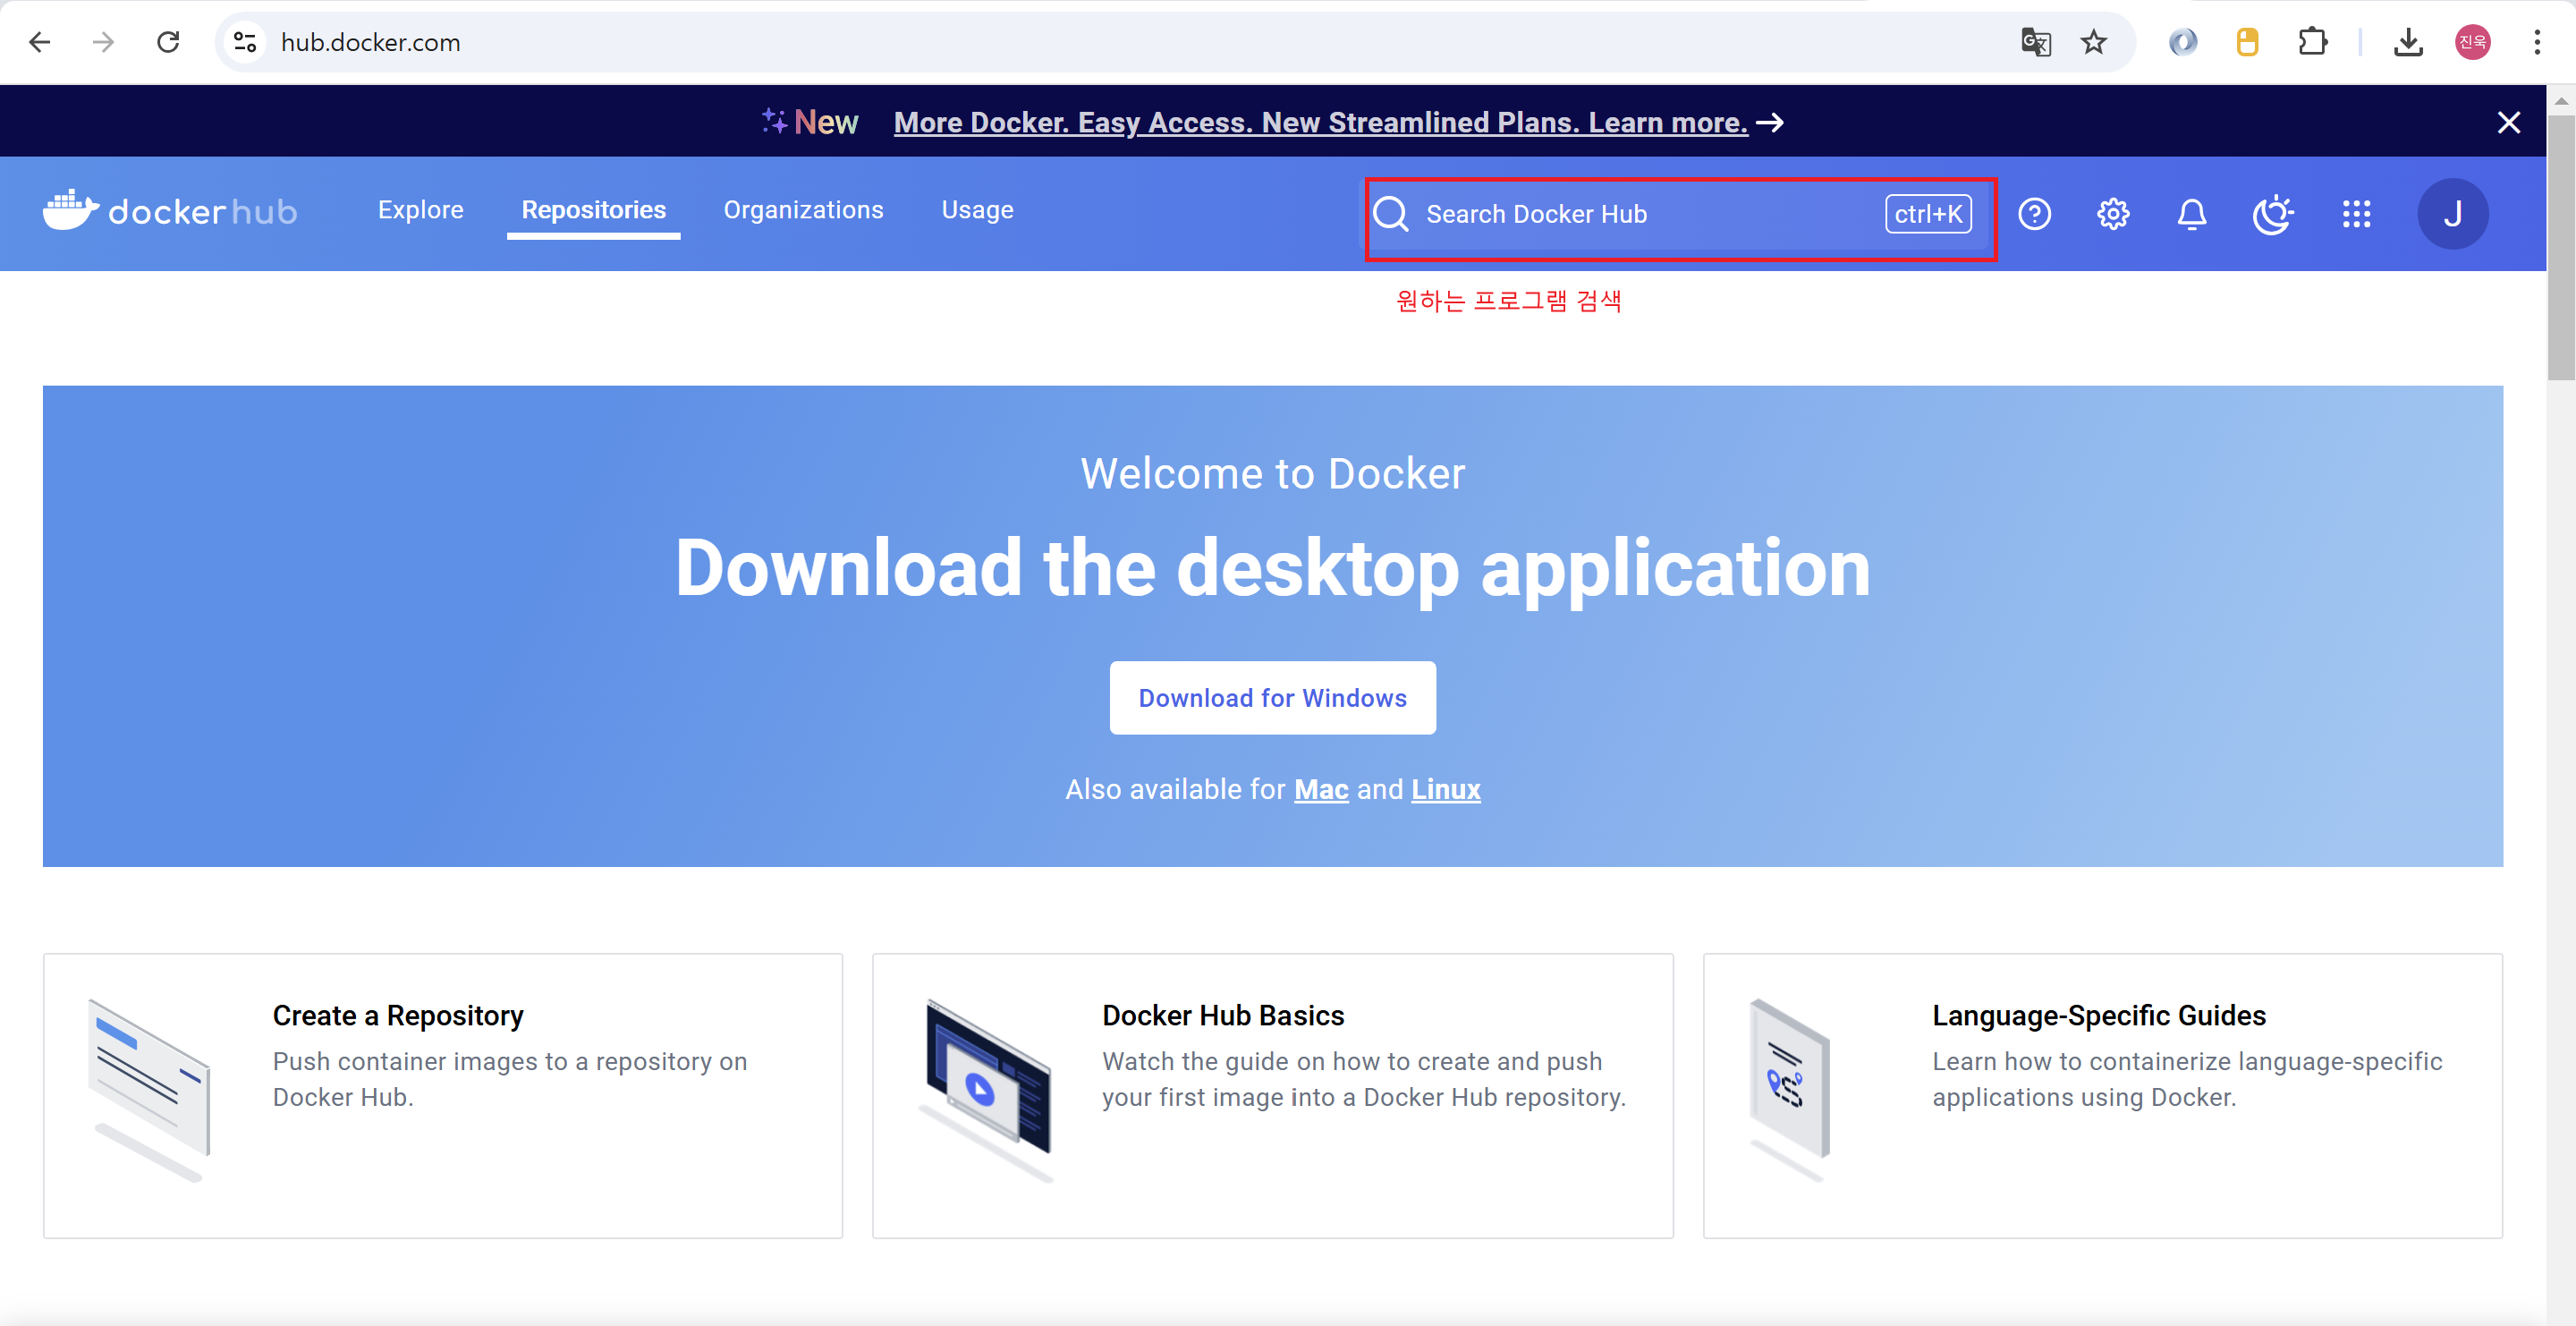Dismiss the New Streamlined Plans banner
The image size is (2576, 1326).
click(2508, 123)
